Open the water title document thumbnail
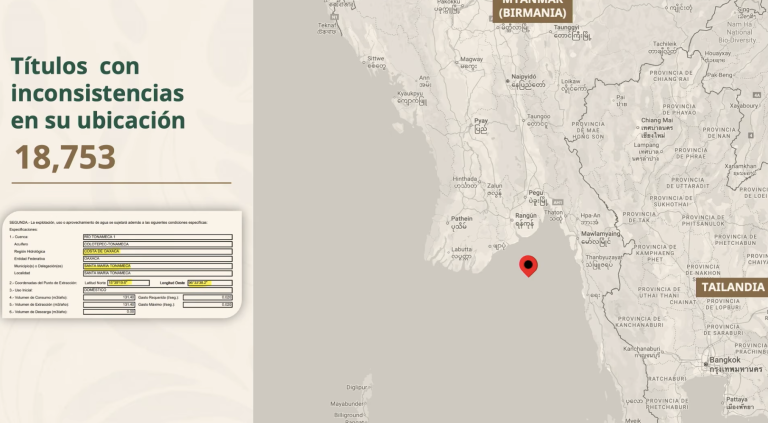 [x=122, y=264]
